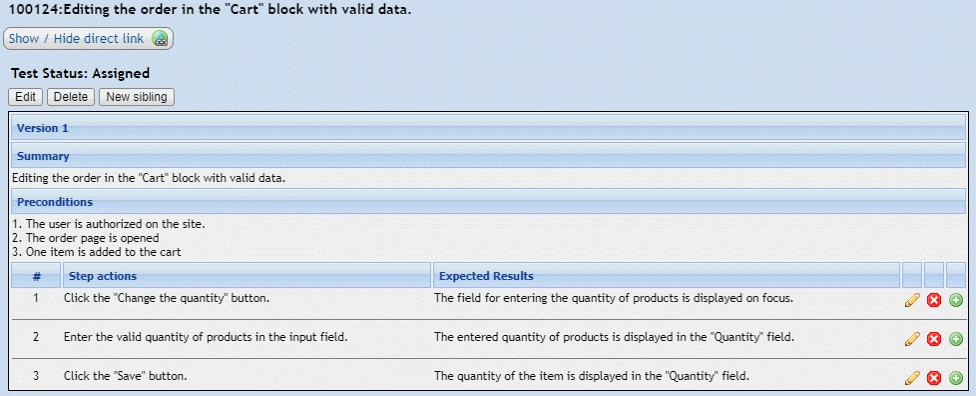The image size is (976, 396).
Task: Create a New sibling test case
Action: click(137, 97)
